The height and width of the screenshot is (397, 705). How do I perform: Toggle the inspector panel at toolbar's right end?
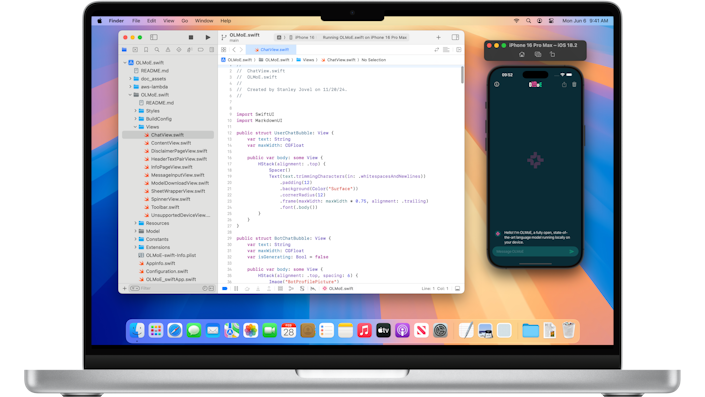tap(455, 37)
